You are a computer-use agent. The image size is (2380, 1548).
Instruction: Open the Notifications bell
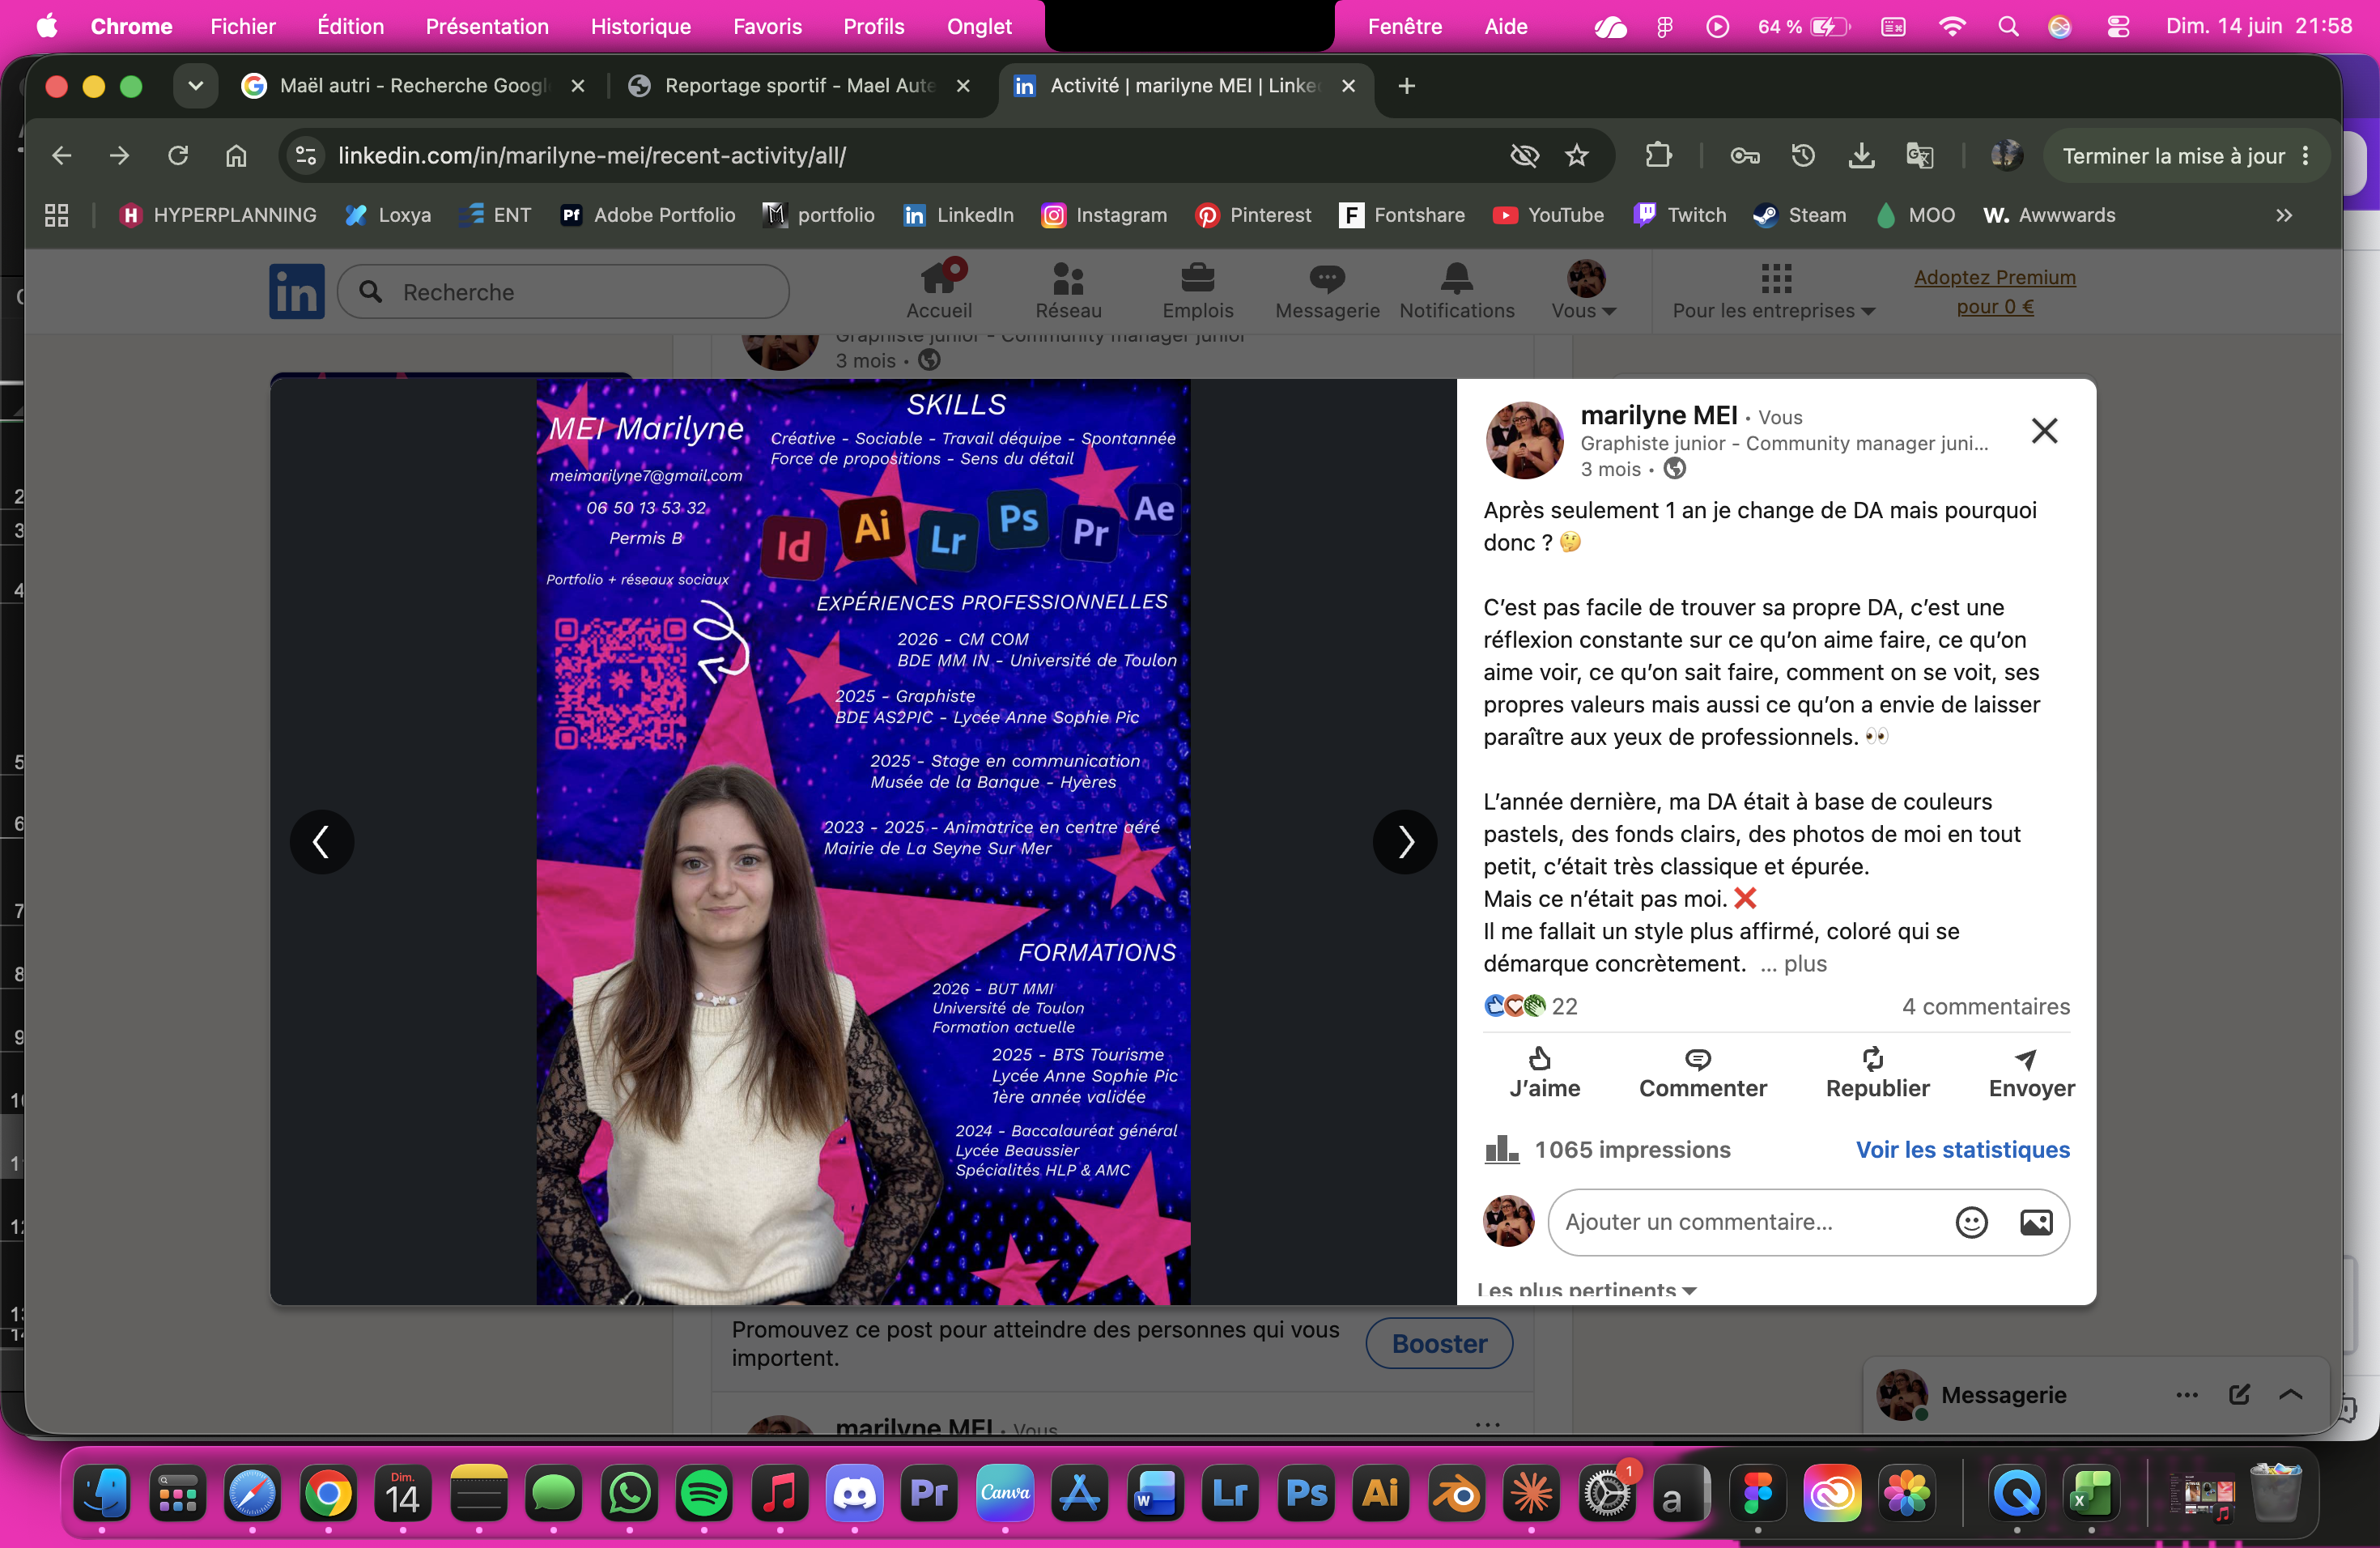tap(1456, 290)
